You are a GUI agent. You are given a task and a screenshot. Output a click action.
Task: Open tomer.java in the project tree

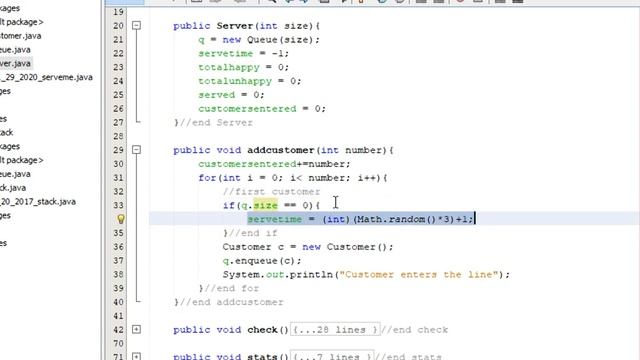click(20, 36)
